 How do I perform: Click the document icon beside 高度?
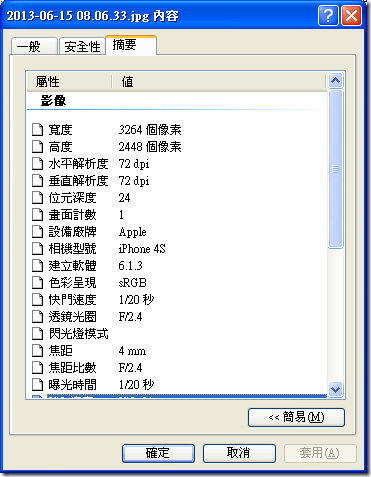pyautogui.click(x=38, y=147)
